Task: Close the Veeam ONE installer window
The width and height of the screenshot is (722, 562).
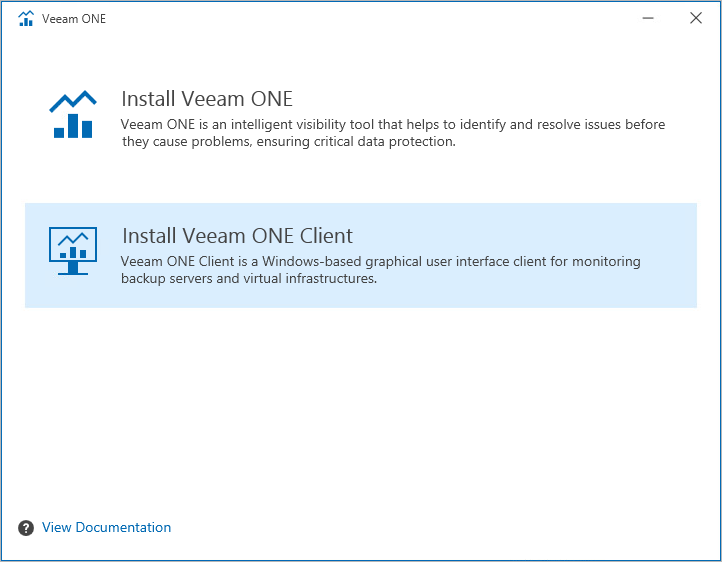Action: pyautogui.click(x=696, y=18)
